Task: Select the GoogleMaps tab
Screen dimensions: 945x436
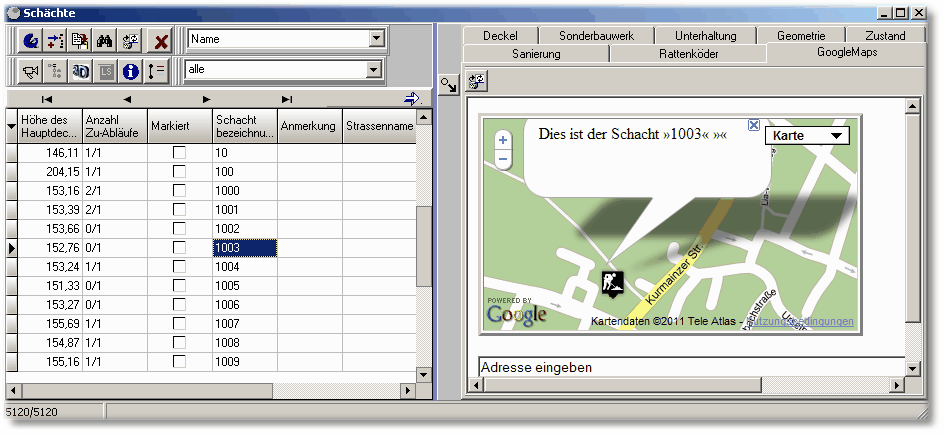Action: (x=847, y=52)
